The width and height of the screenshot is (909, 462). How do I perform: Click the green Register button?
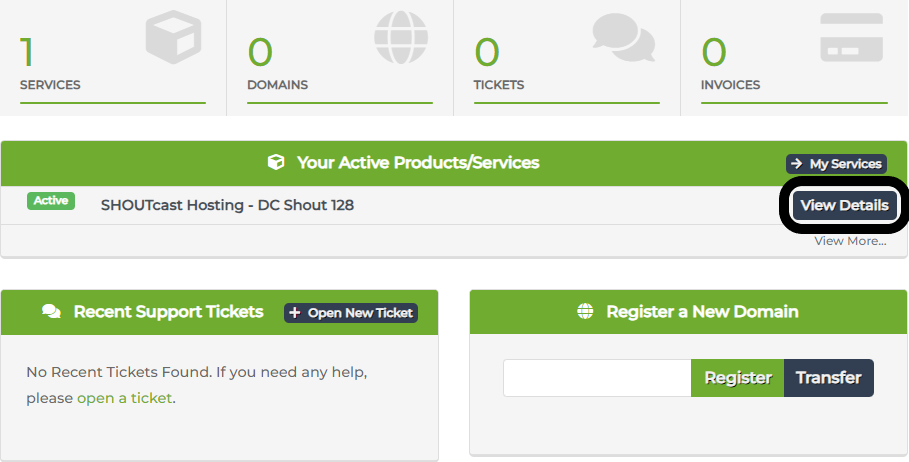tap(737, 378)
